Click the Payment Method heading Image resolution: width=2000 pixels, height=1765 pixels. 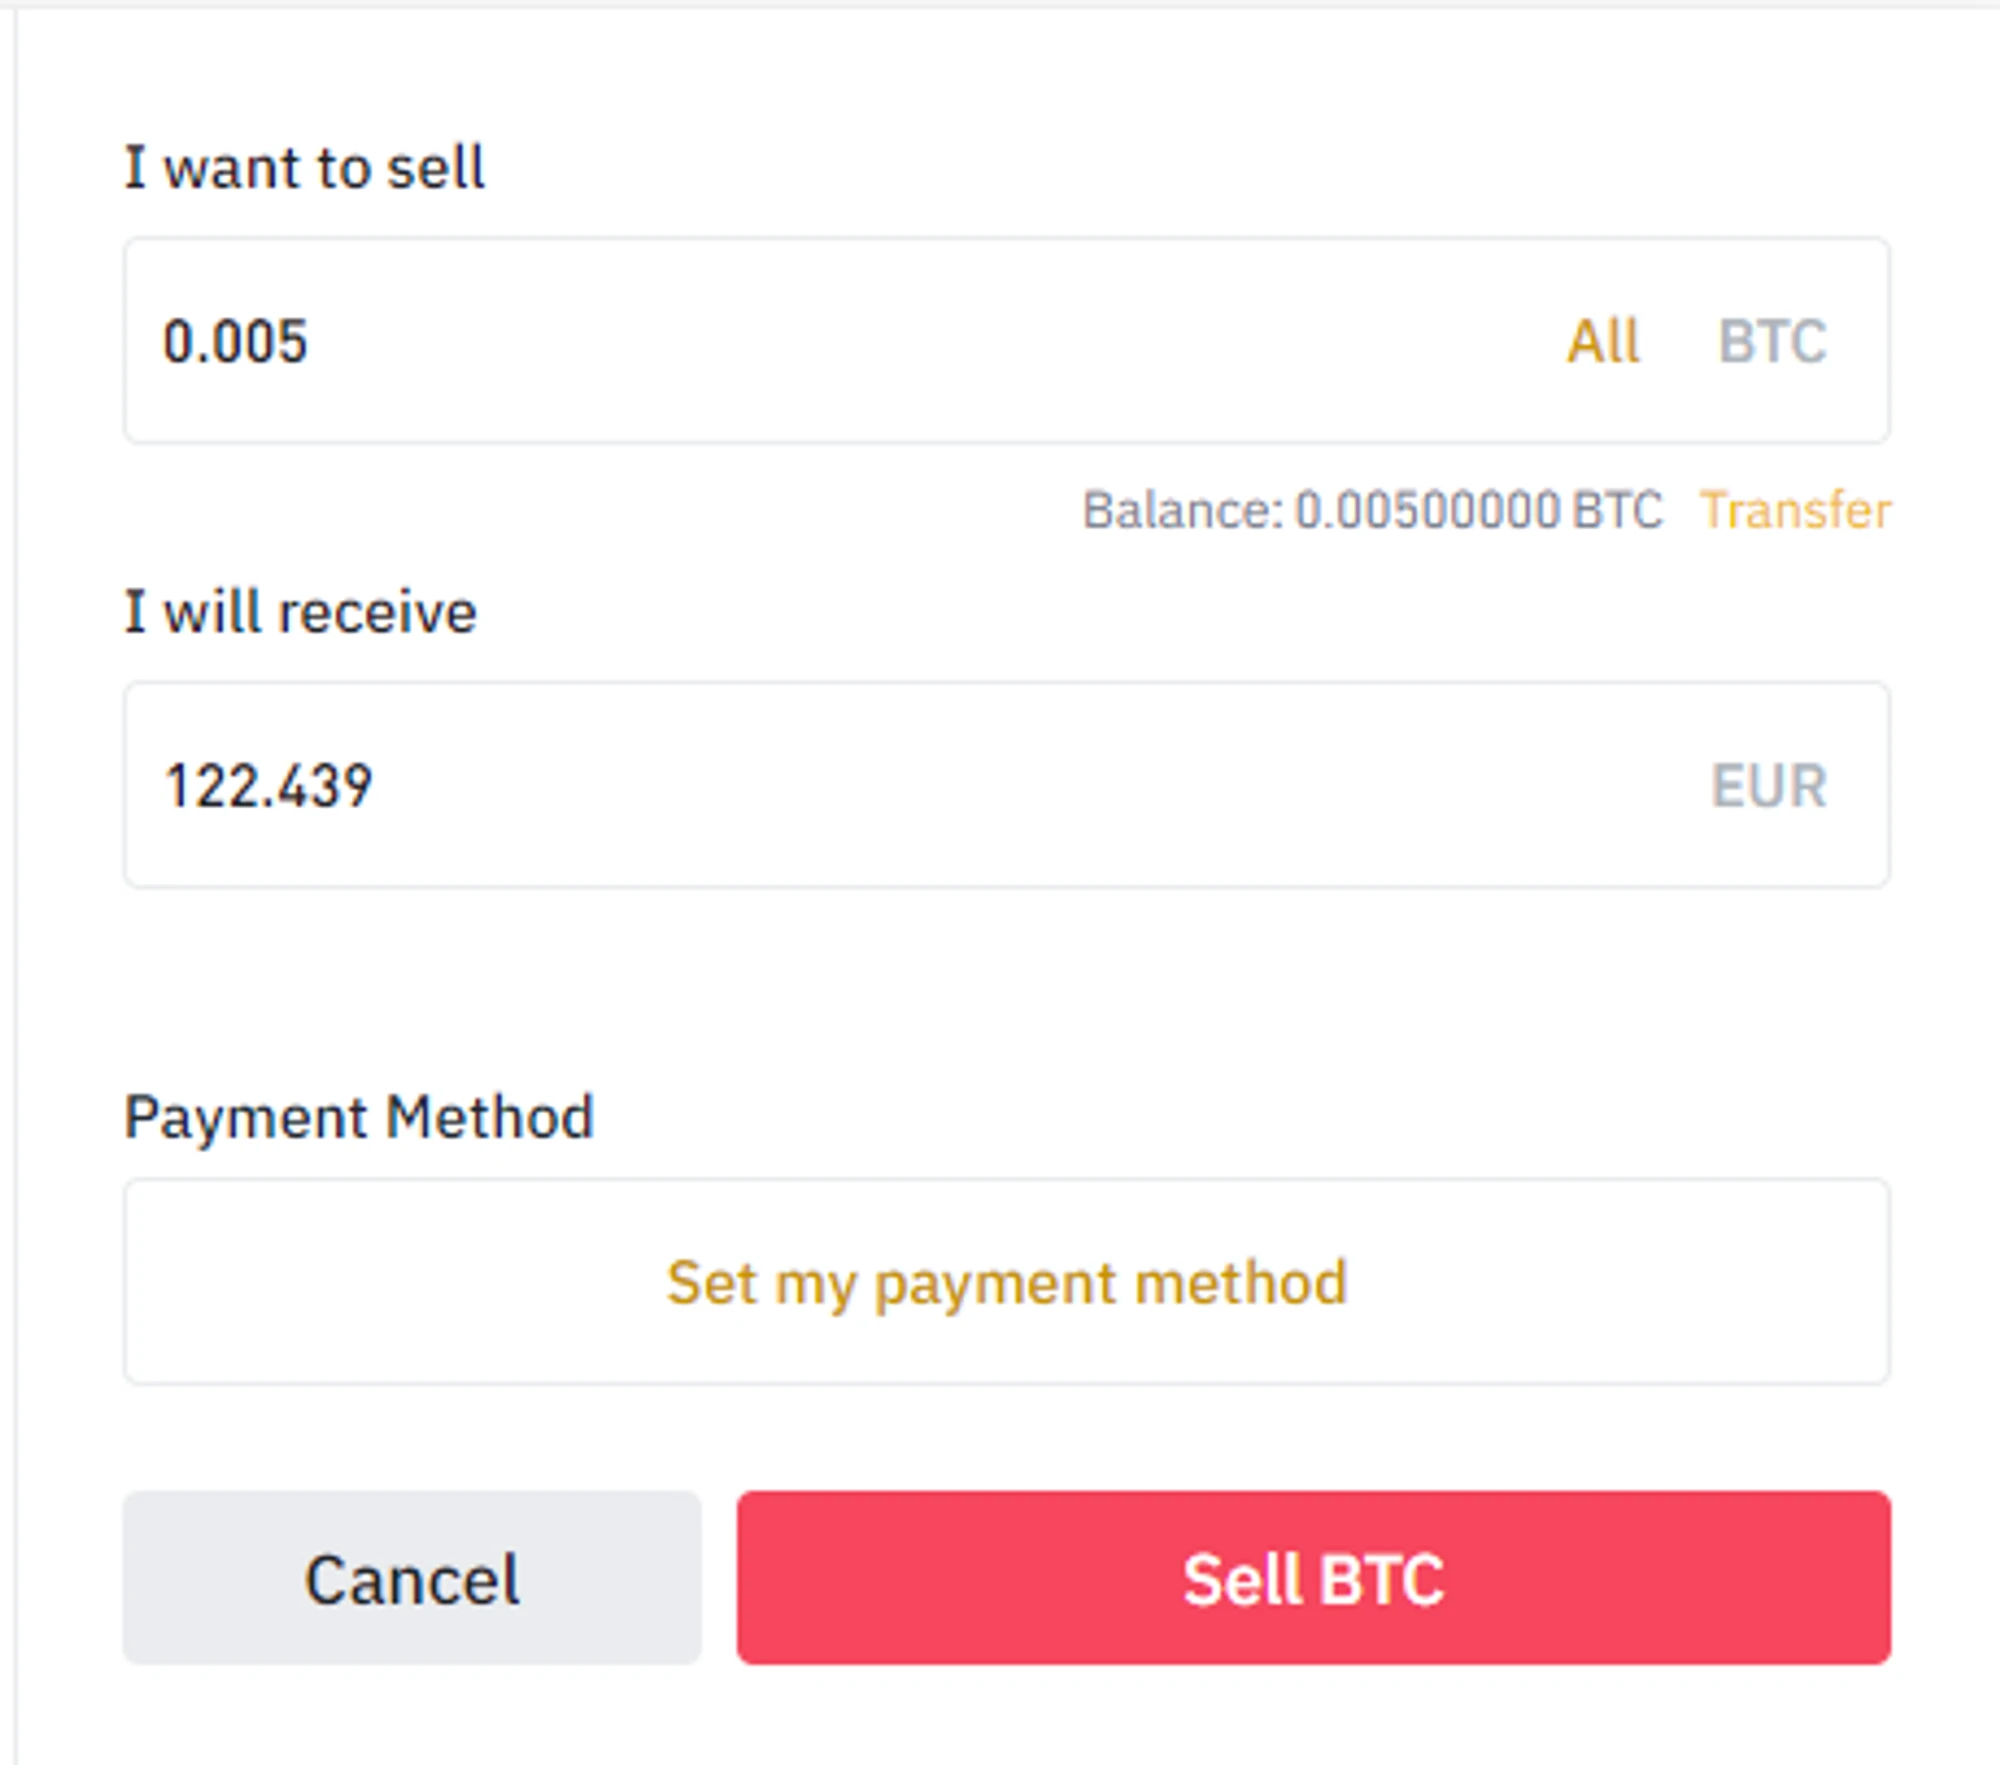click(x=358, y=1117)
